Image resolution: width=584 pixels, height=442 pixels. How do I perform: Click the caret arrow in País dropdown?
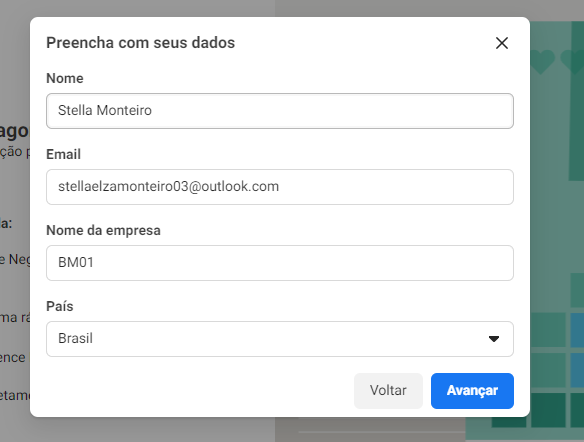(x=494, y=339)
